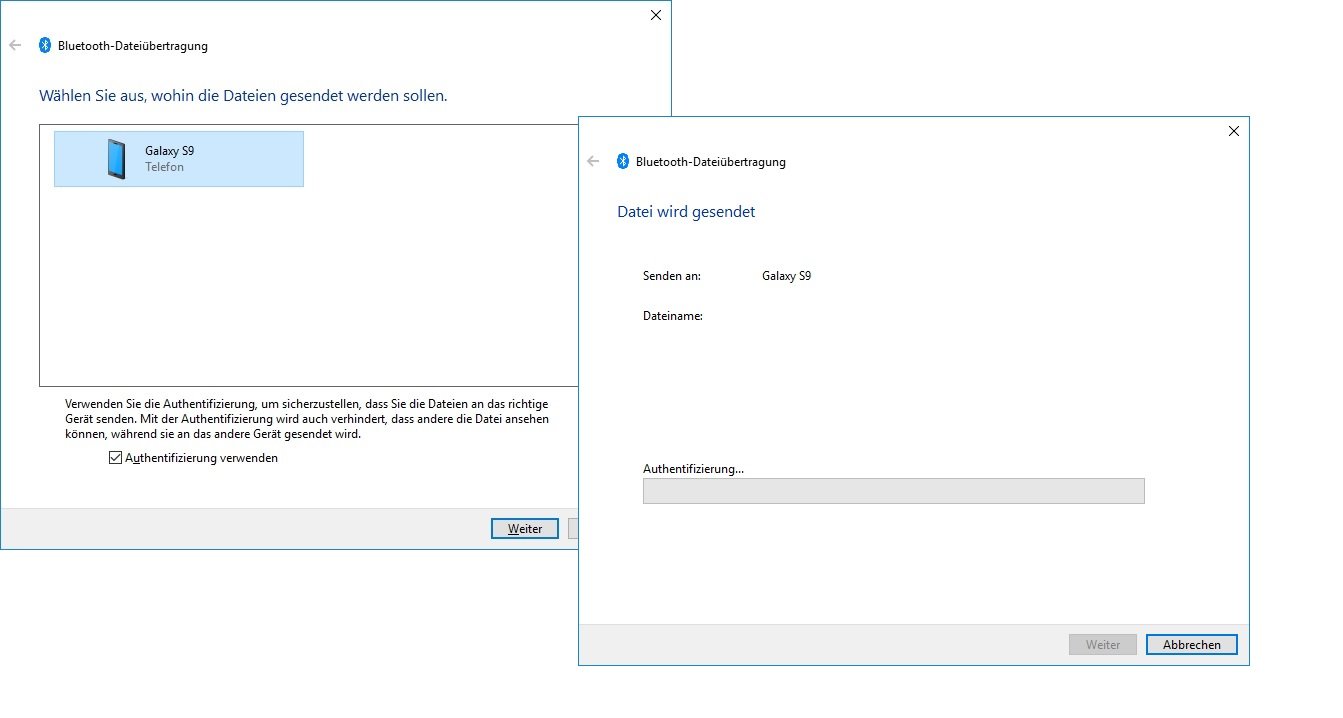The image size is (1343, 718).
Task: Click Bluetooth logo in sending window title
Action: click(x=623, y=161)
